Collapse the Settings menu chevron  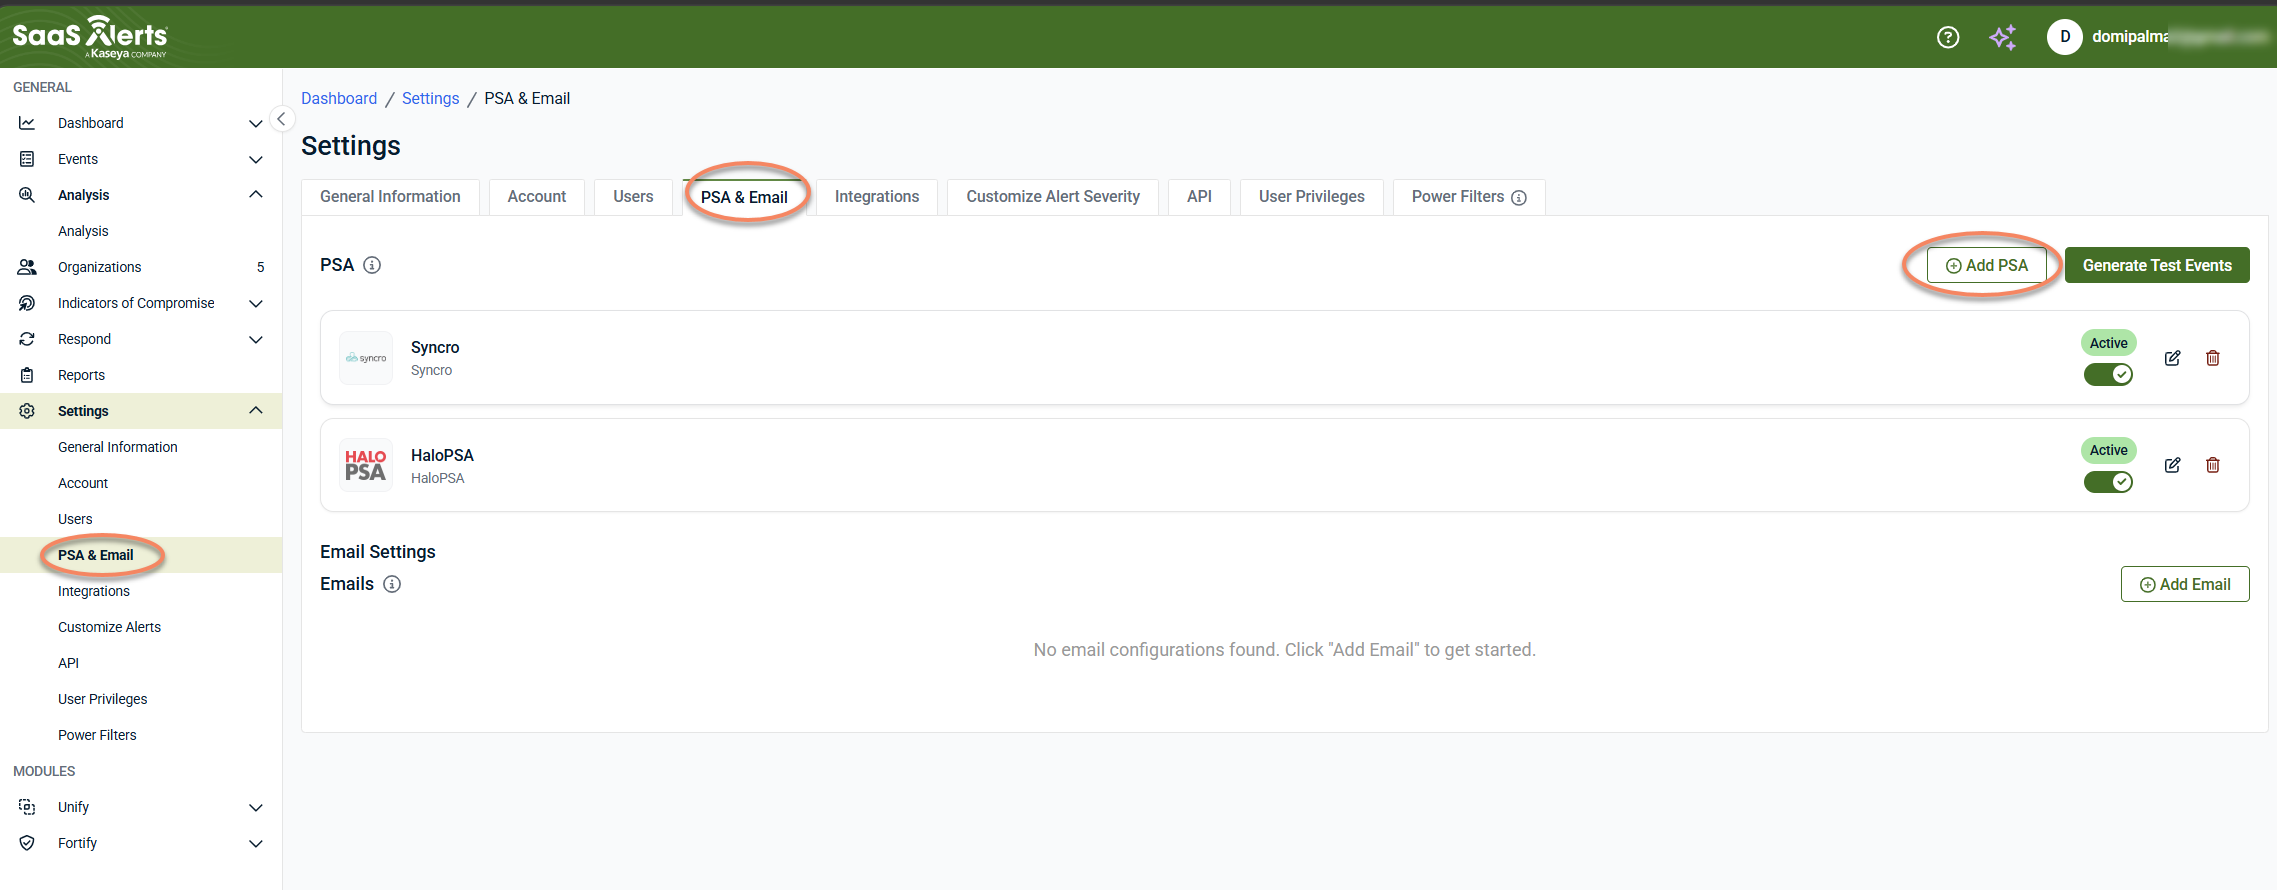click(x=256, y=410)
